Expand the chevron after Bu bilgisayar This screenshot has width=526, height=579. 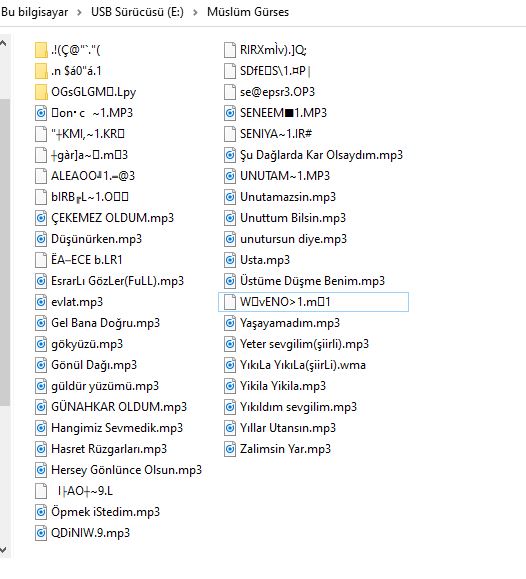tap(79, 12)
